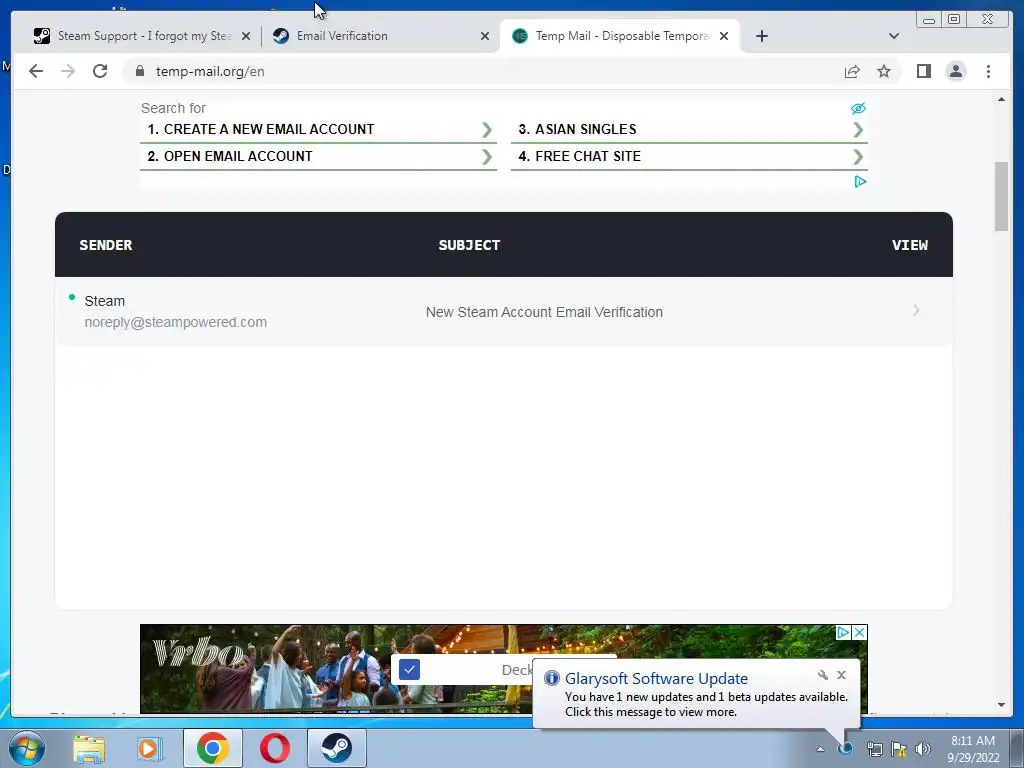Click the SUBJECT column header
The width and height of the screenshot is (1024, 768).
point(469,245)
